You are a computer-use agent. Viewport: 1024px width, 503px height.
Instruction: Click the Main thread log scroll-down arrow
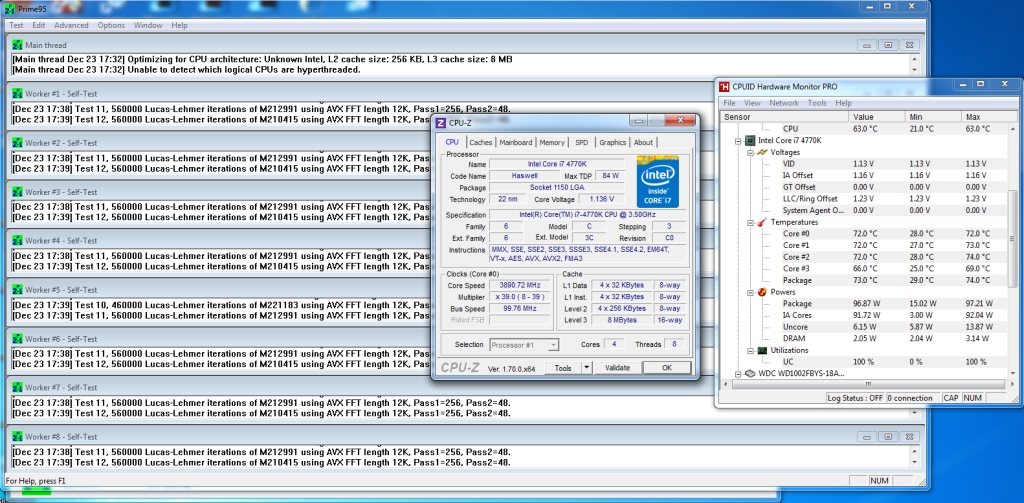[x=914, y=70]
